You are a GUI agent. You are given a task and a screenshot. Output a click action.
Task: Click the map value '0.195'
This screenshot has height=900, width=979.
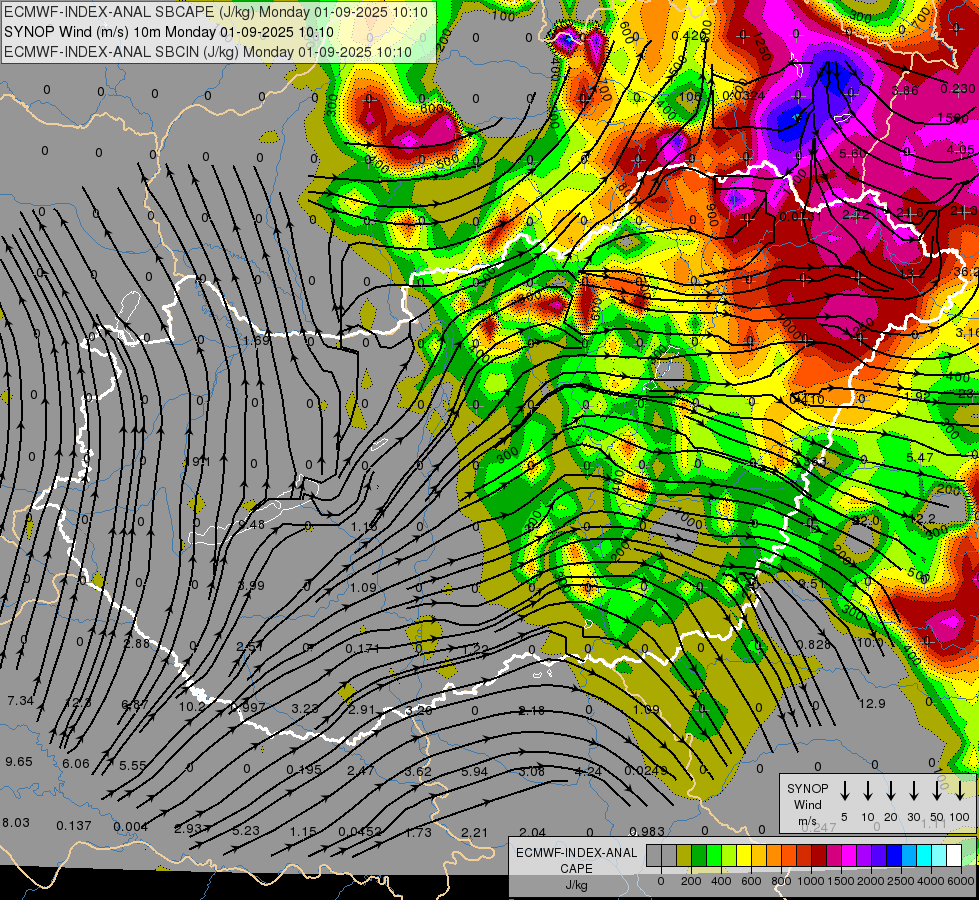tap(303, 769)
